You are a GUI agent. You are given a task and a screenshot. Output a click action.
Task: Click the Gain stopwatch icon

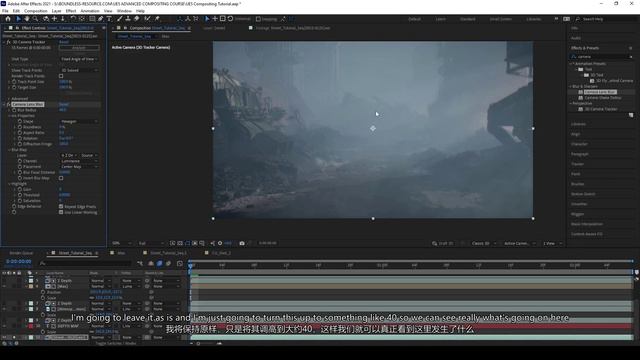[20, 189]
